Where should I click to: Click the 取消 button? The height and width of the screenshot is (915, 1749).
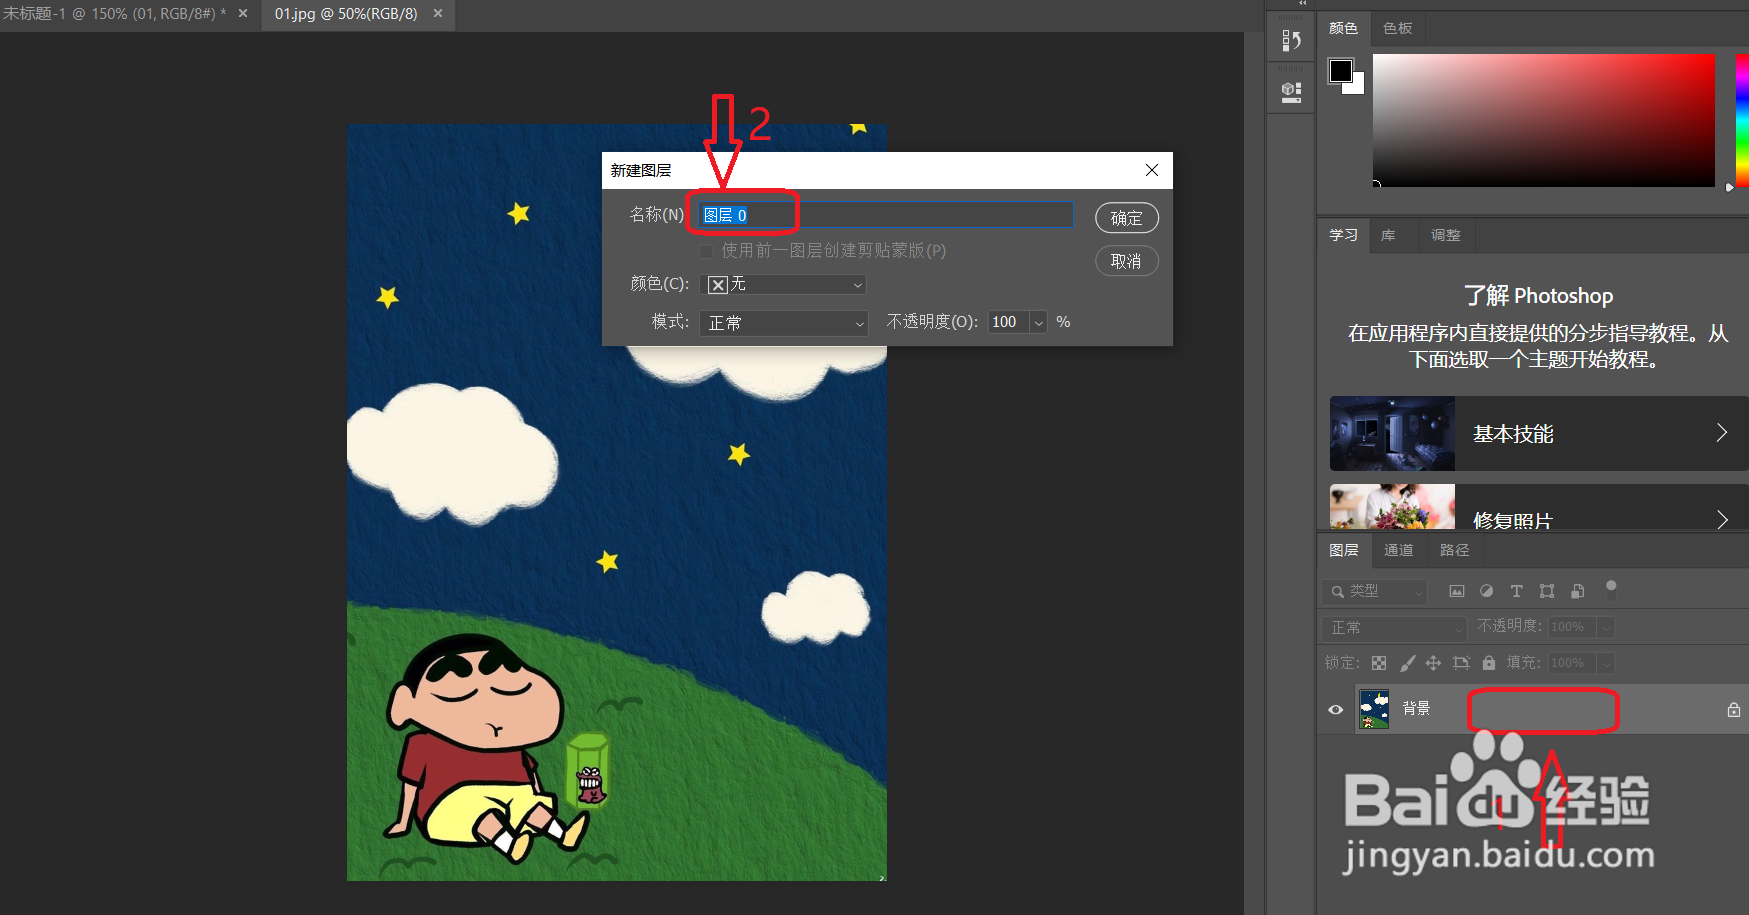click(1126, 261)
